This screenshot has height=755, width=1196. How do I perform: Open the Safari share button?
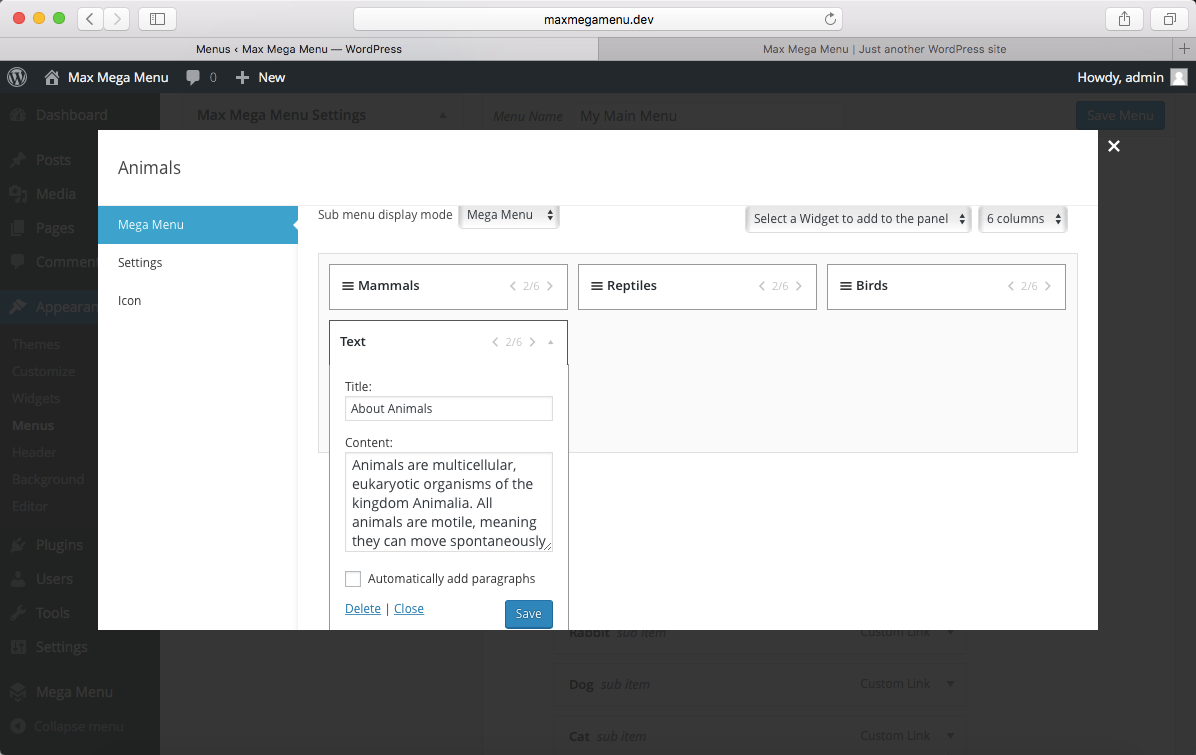click(x=1124, y=19)
